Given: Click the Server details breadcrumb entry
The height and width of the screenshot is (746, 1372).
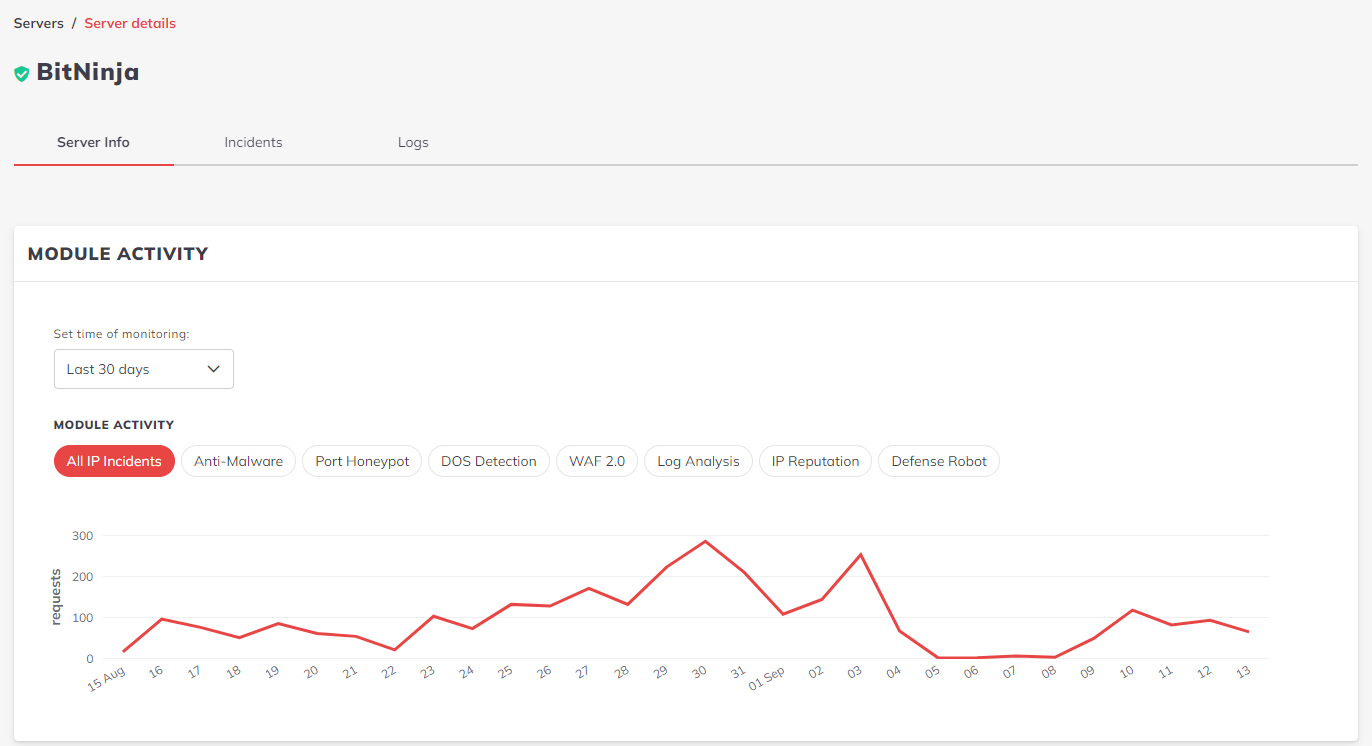Looking at the screenshot, I should click(x=130, y=22).
